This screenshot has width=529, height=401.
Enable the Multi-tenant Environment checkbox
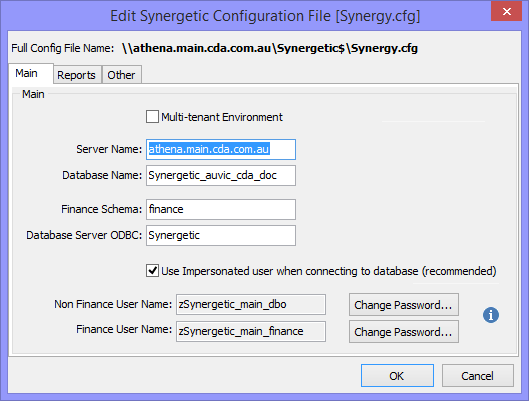pos(152,117)
